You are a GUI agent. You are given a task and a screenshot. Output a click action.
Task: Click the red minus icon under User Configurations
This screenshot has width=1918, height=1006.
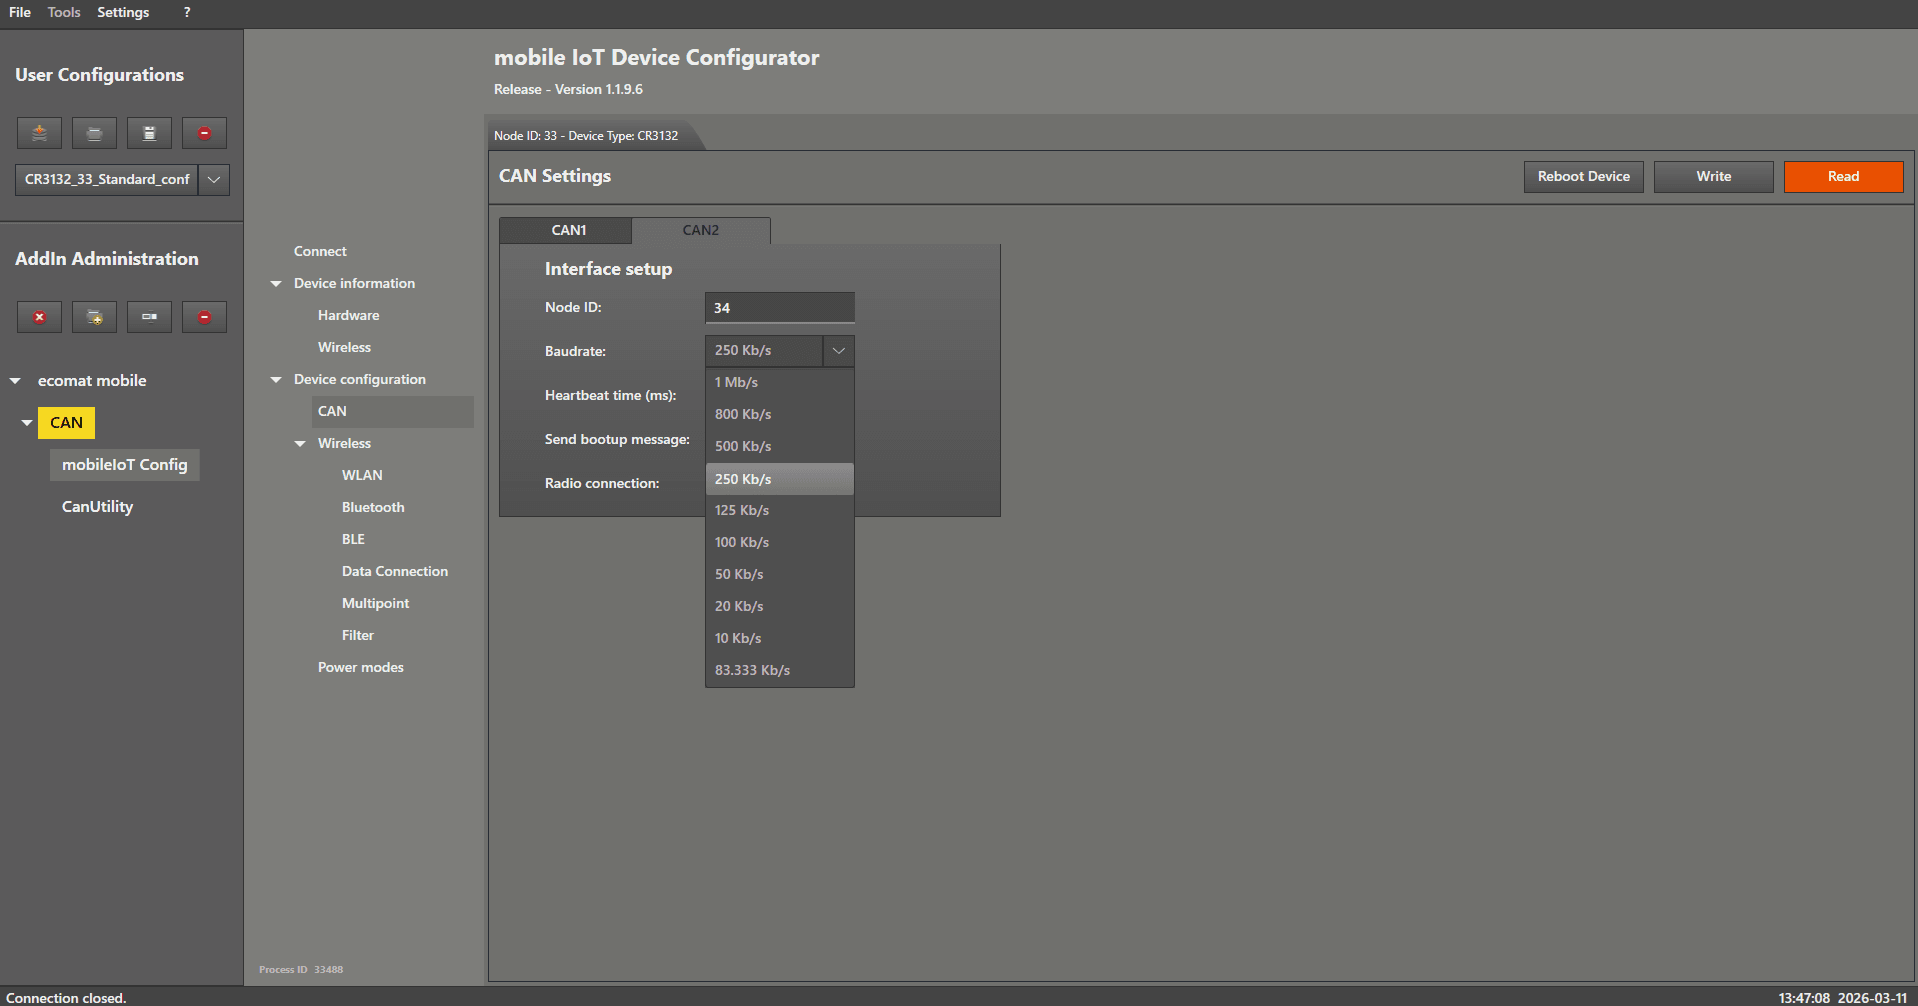(x=204, y=133)
